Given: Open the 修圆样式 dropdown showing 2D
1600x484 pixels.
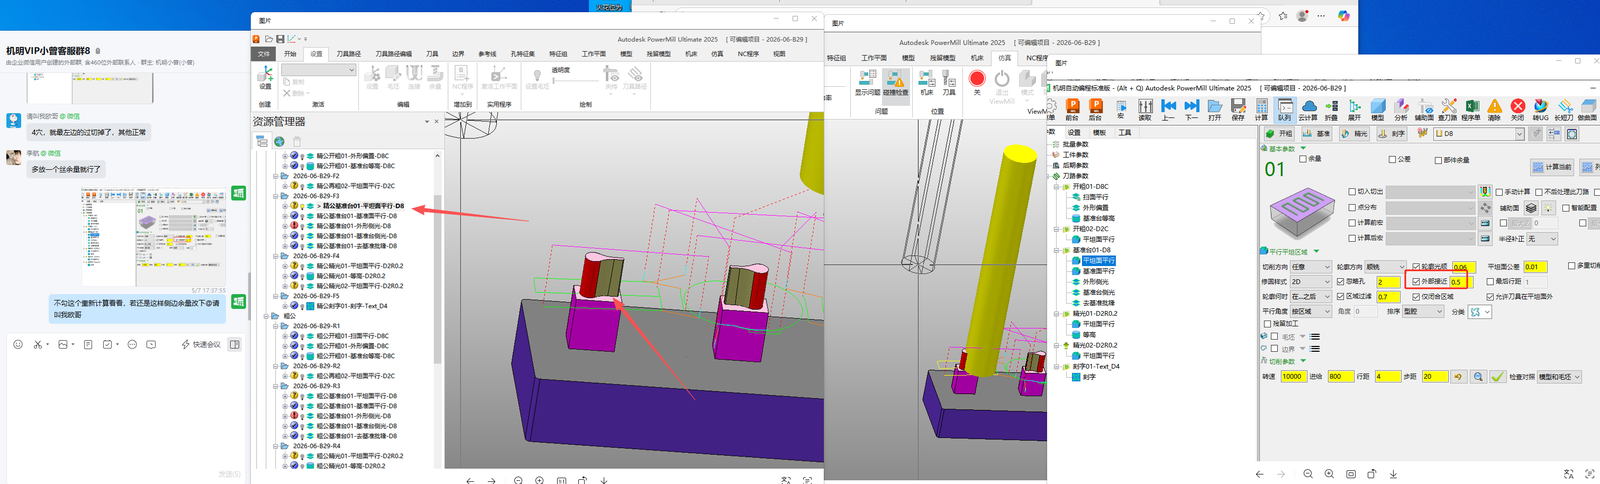Looking at the screenshot, I should click(x=1311, y=281).
